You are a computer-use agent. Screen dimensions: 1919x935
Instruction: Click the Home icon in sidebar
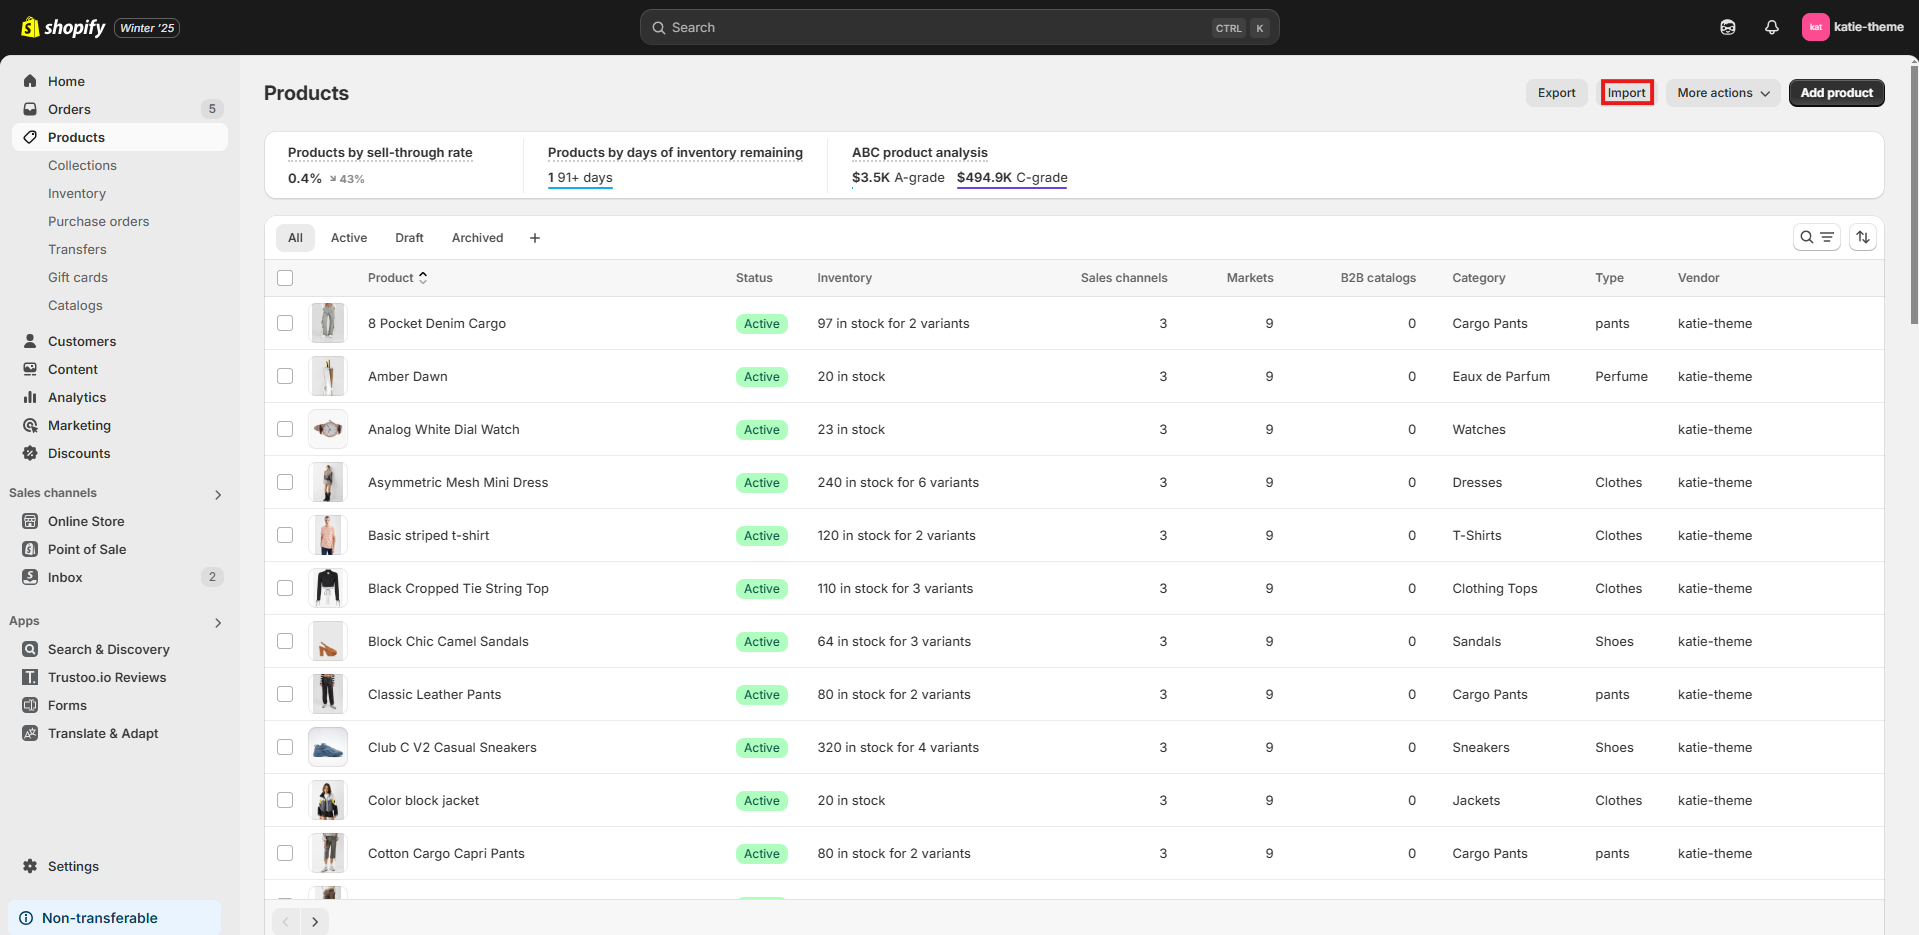pyautogui.click(x=30, y=81)
